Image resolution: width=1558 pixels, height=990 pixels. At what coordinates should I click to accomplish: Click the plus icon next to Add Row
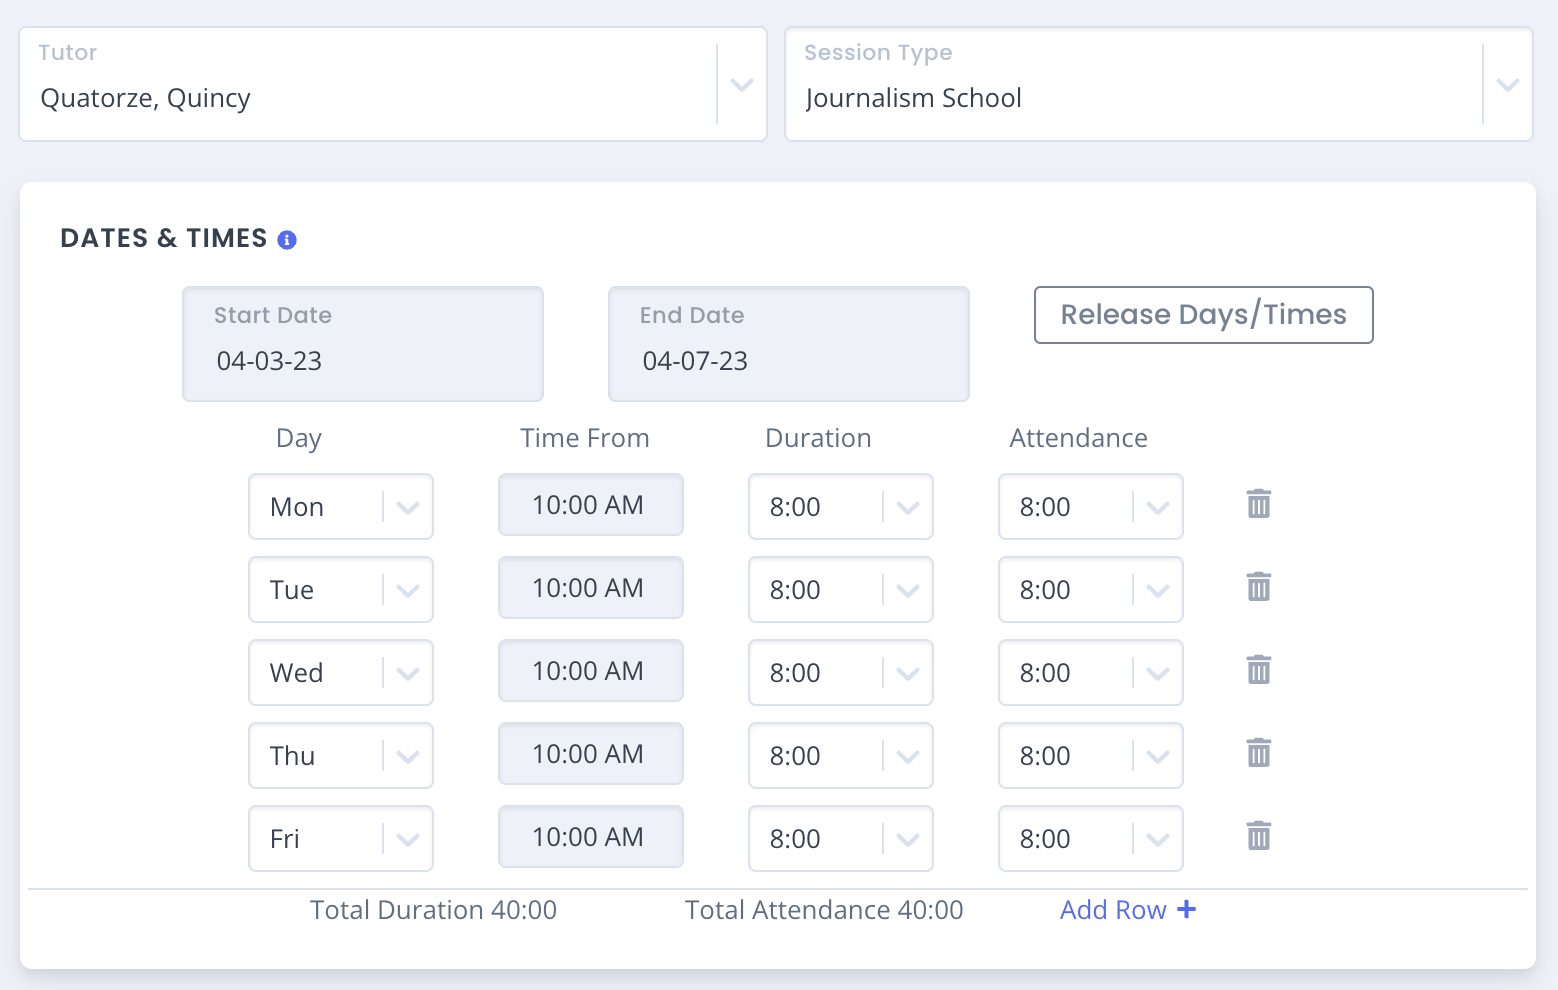[1186, 909]
